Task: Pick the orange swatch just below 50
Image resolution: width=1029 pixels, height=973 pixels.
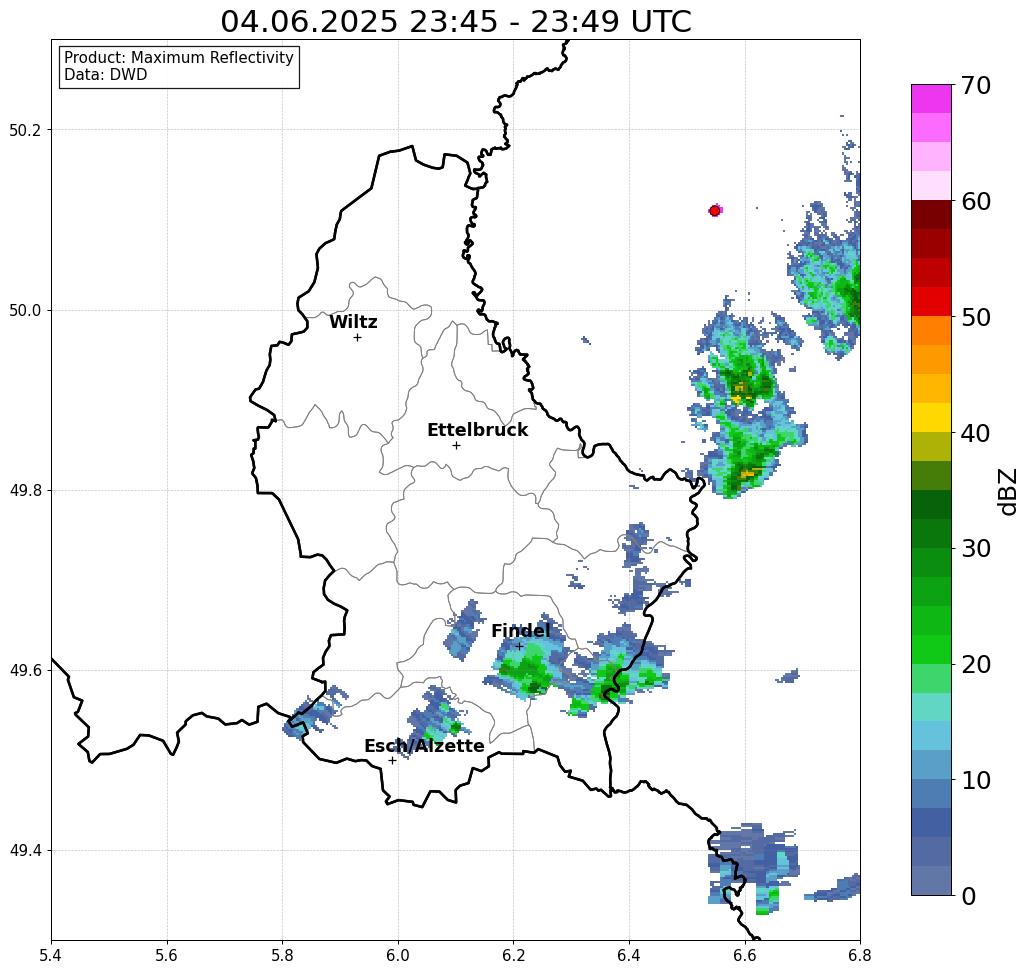Action: (x=931, y=331)
